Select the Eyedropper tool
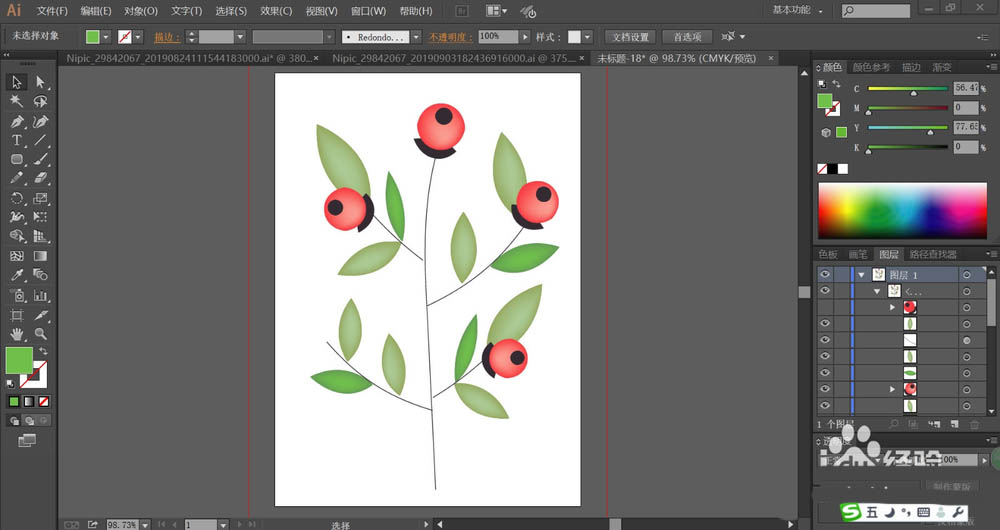The height and width of the screenshot is (530, 1000). coord(17,276)
